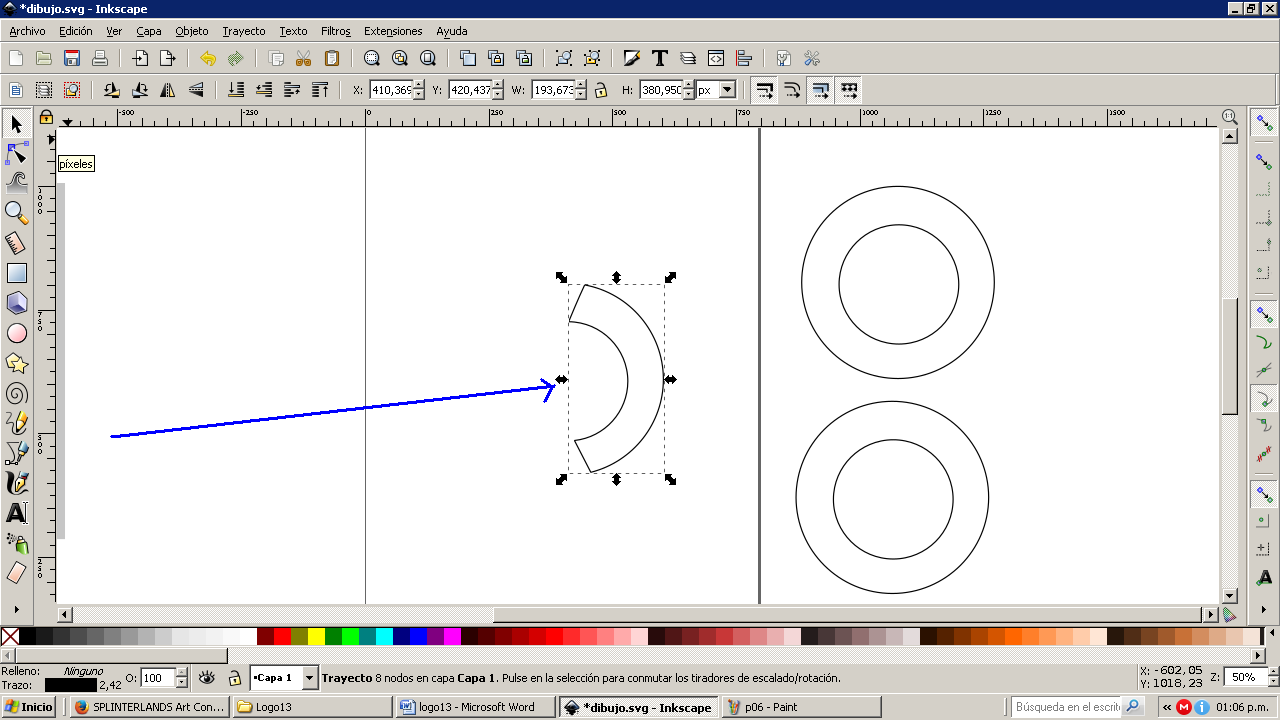Toggle lock of current layer

click(234, 678)
